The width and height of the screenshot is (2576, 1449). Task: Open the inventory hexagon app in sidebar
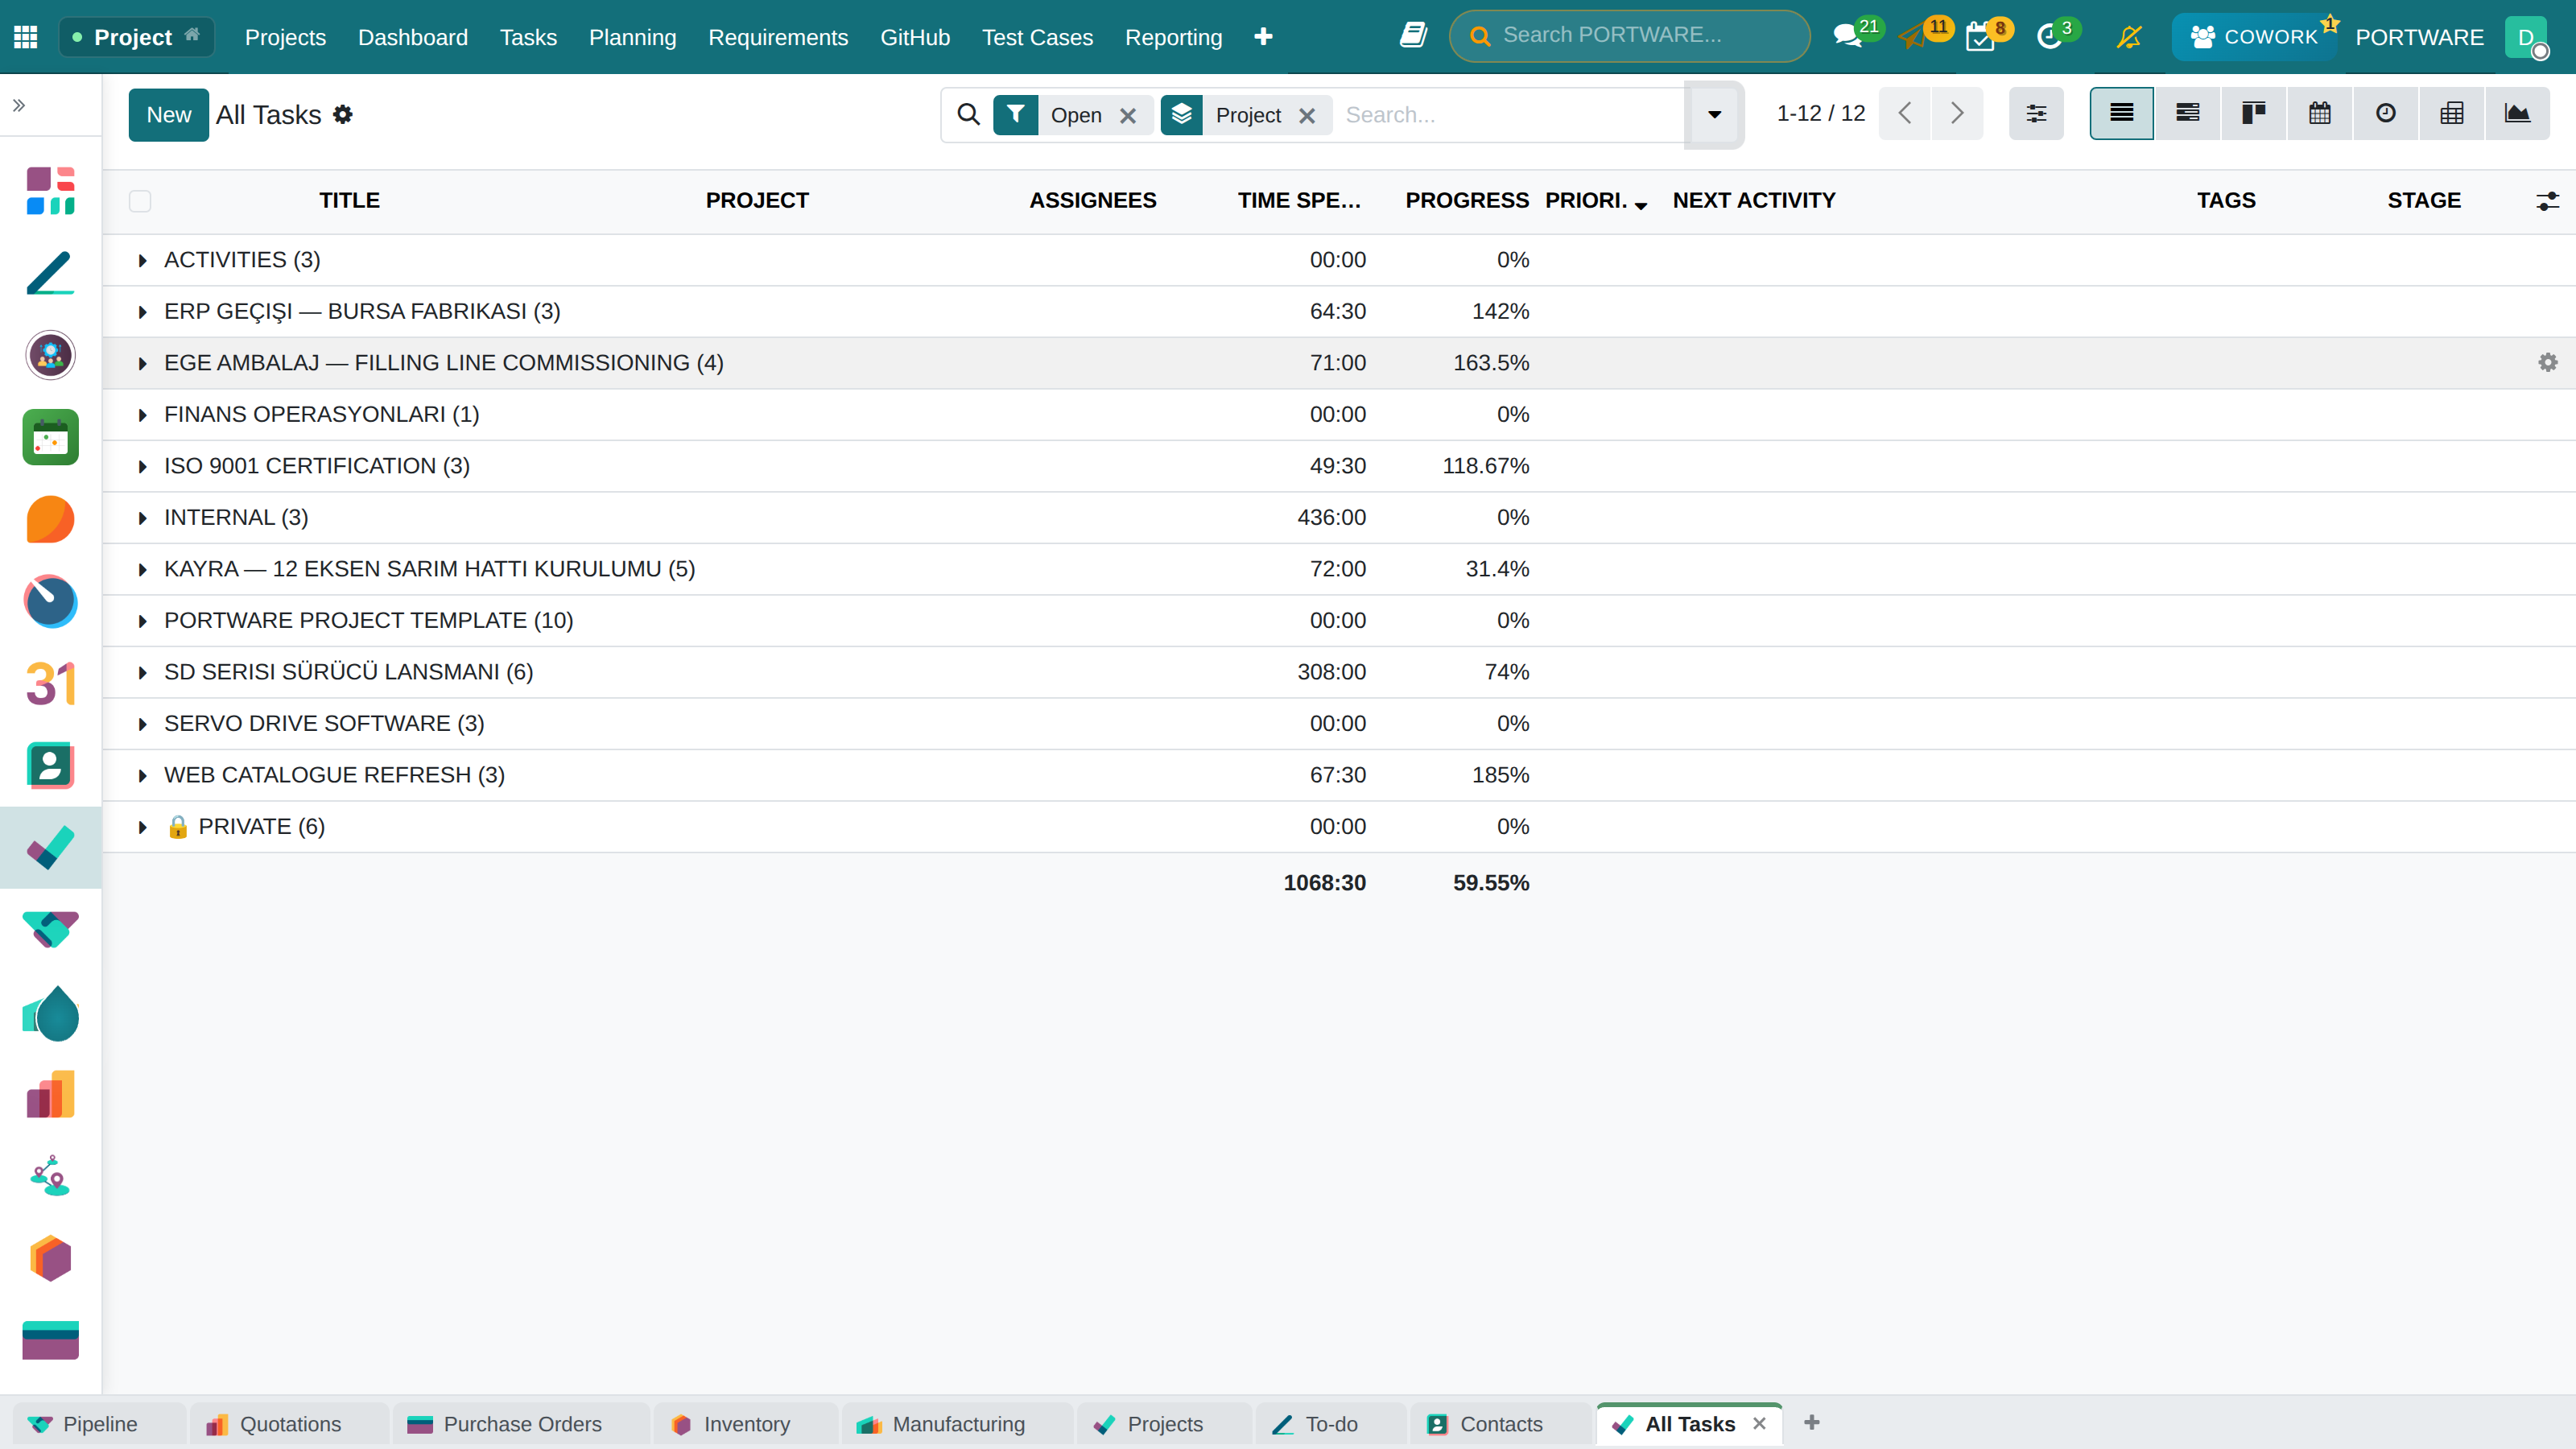(x=51, y=1257)
